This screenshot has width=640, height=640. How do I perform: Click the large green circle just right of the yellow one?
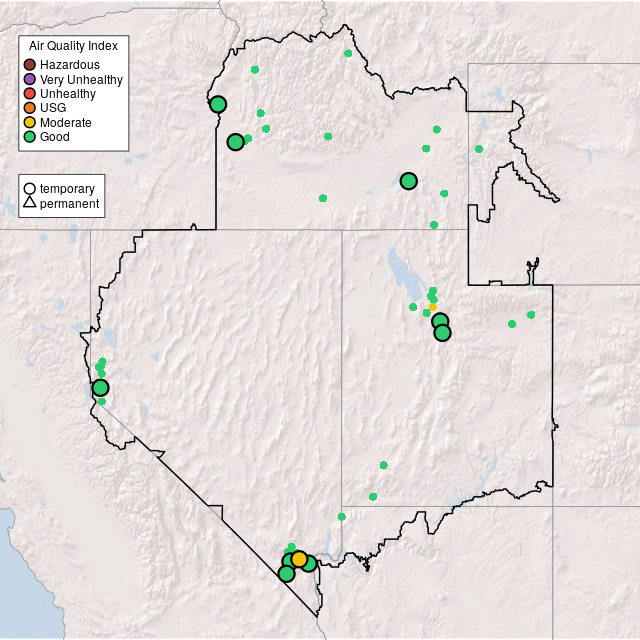(309, 563)
